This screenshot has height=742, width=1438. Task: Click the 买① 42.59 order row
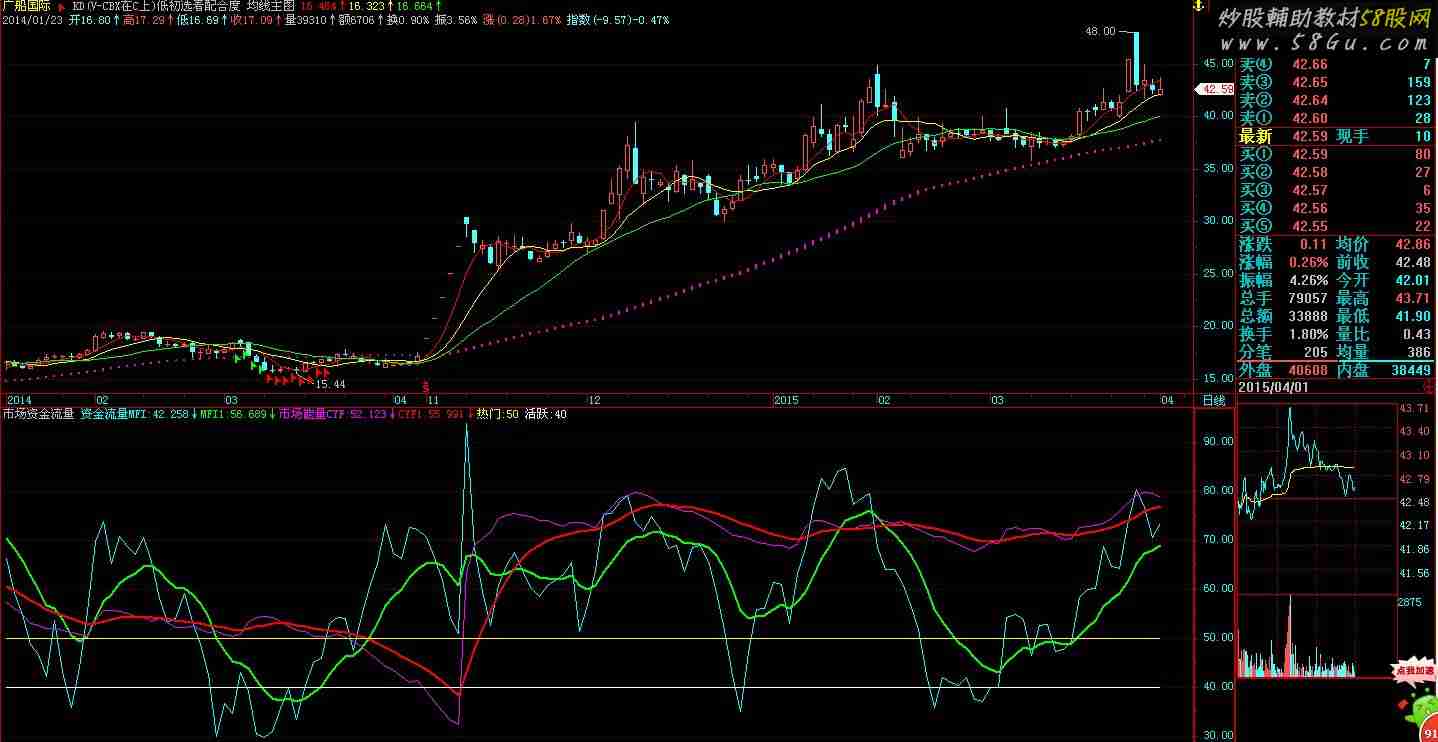click(x=1335, y=154)
